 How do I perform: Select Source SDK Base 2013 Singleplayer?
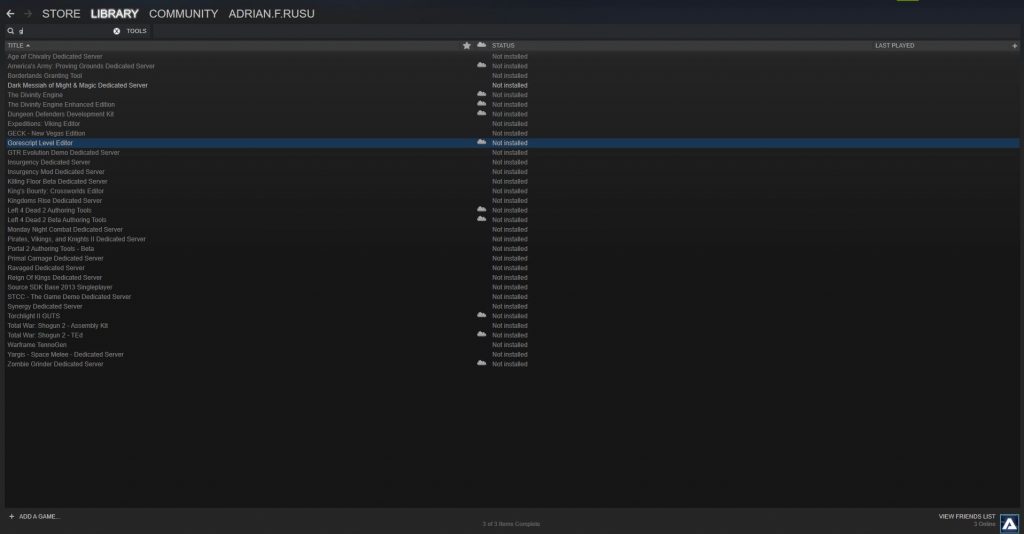click(x=59, y=287)
